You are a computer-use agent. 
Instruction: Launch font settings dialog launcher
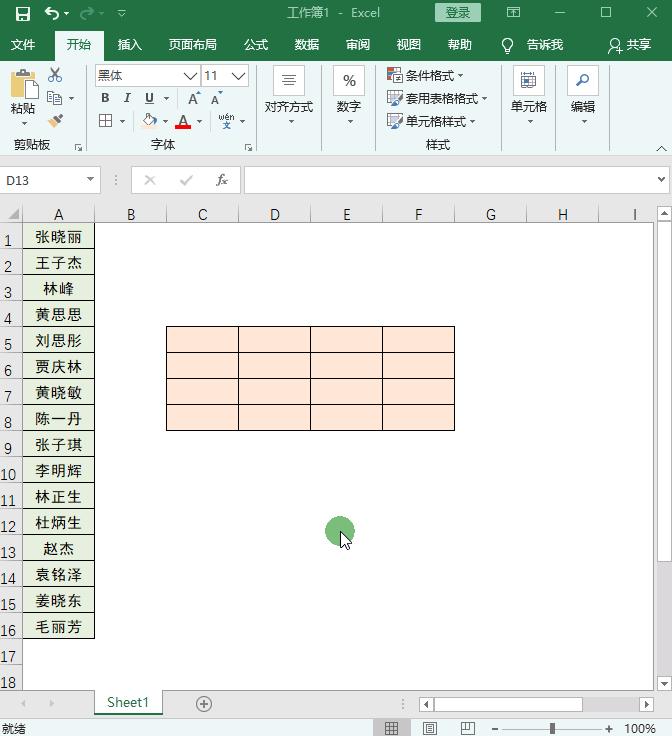248,147
